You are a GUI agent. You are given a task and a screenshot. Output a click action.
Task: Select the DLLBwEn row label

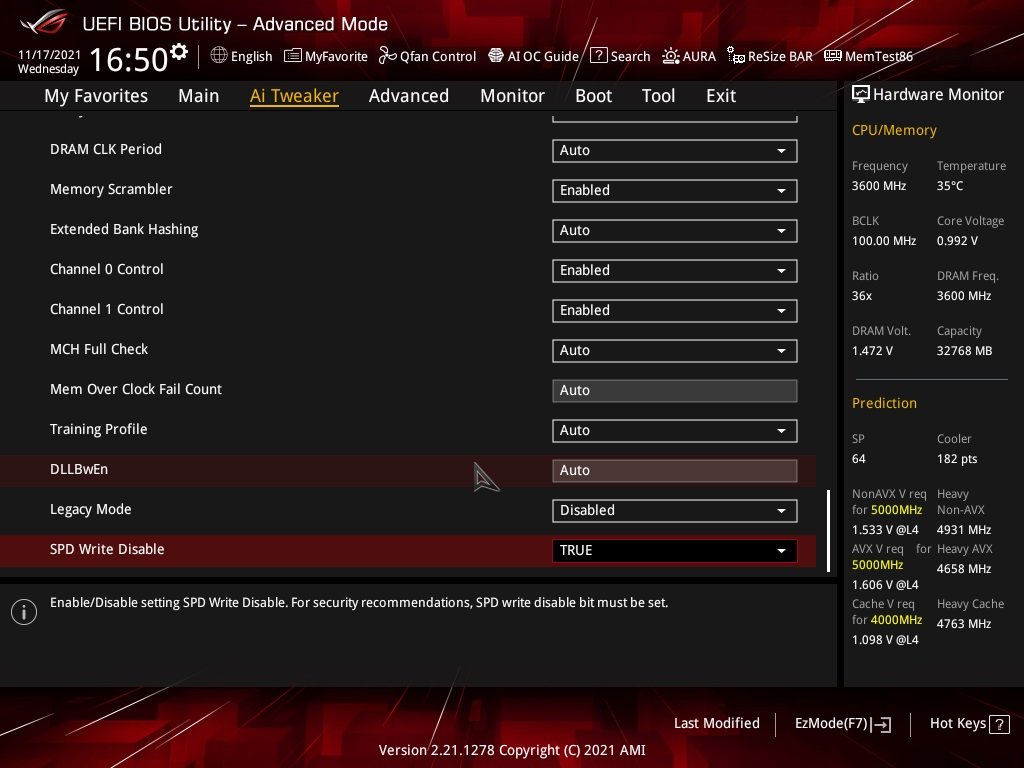(x=79, y=469)
